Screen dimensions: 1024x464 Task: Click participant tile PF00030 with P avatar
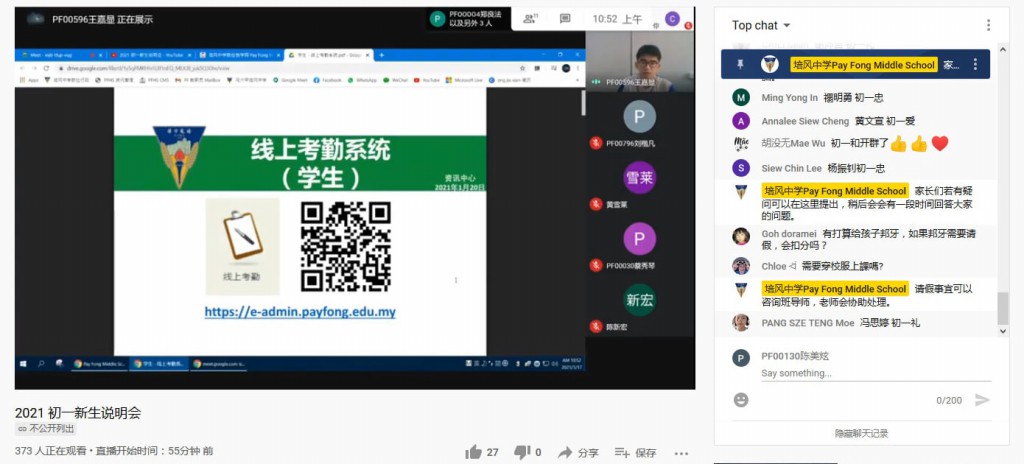(639, 239)
